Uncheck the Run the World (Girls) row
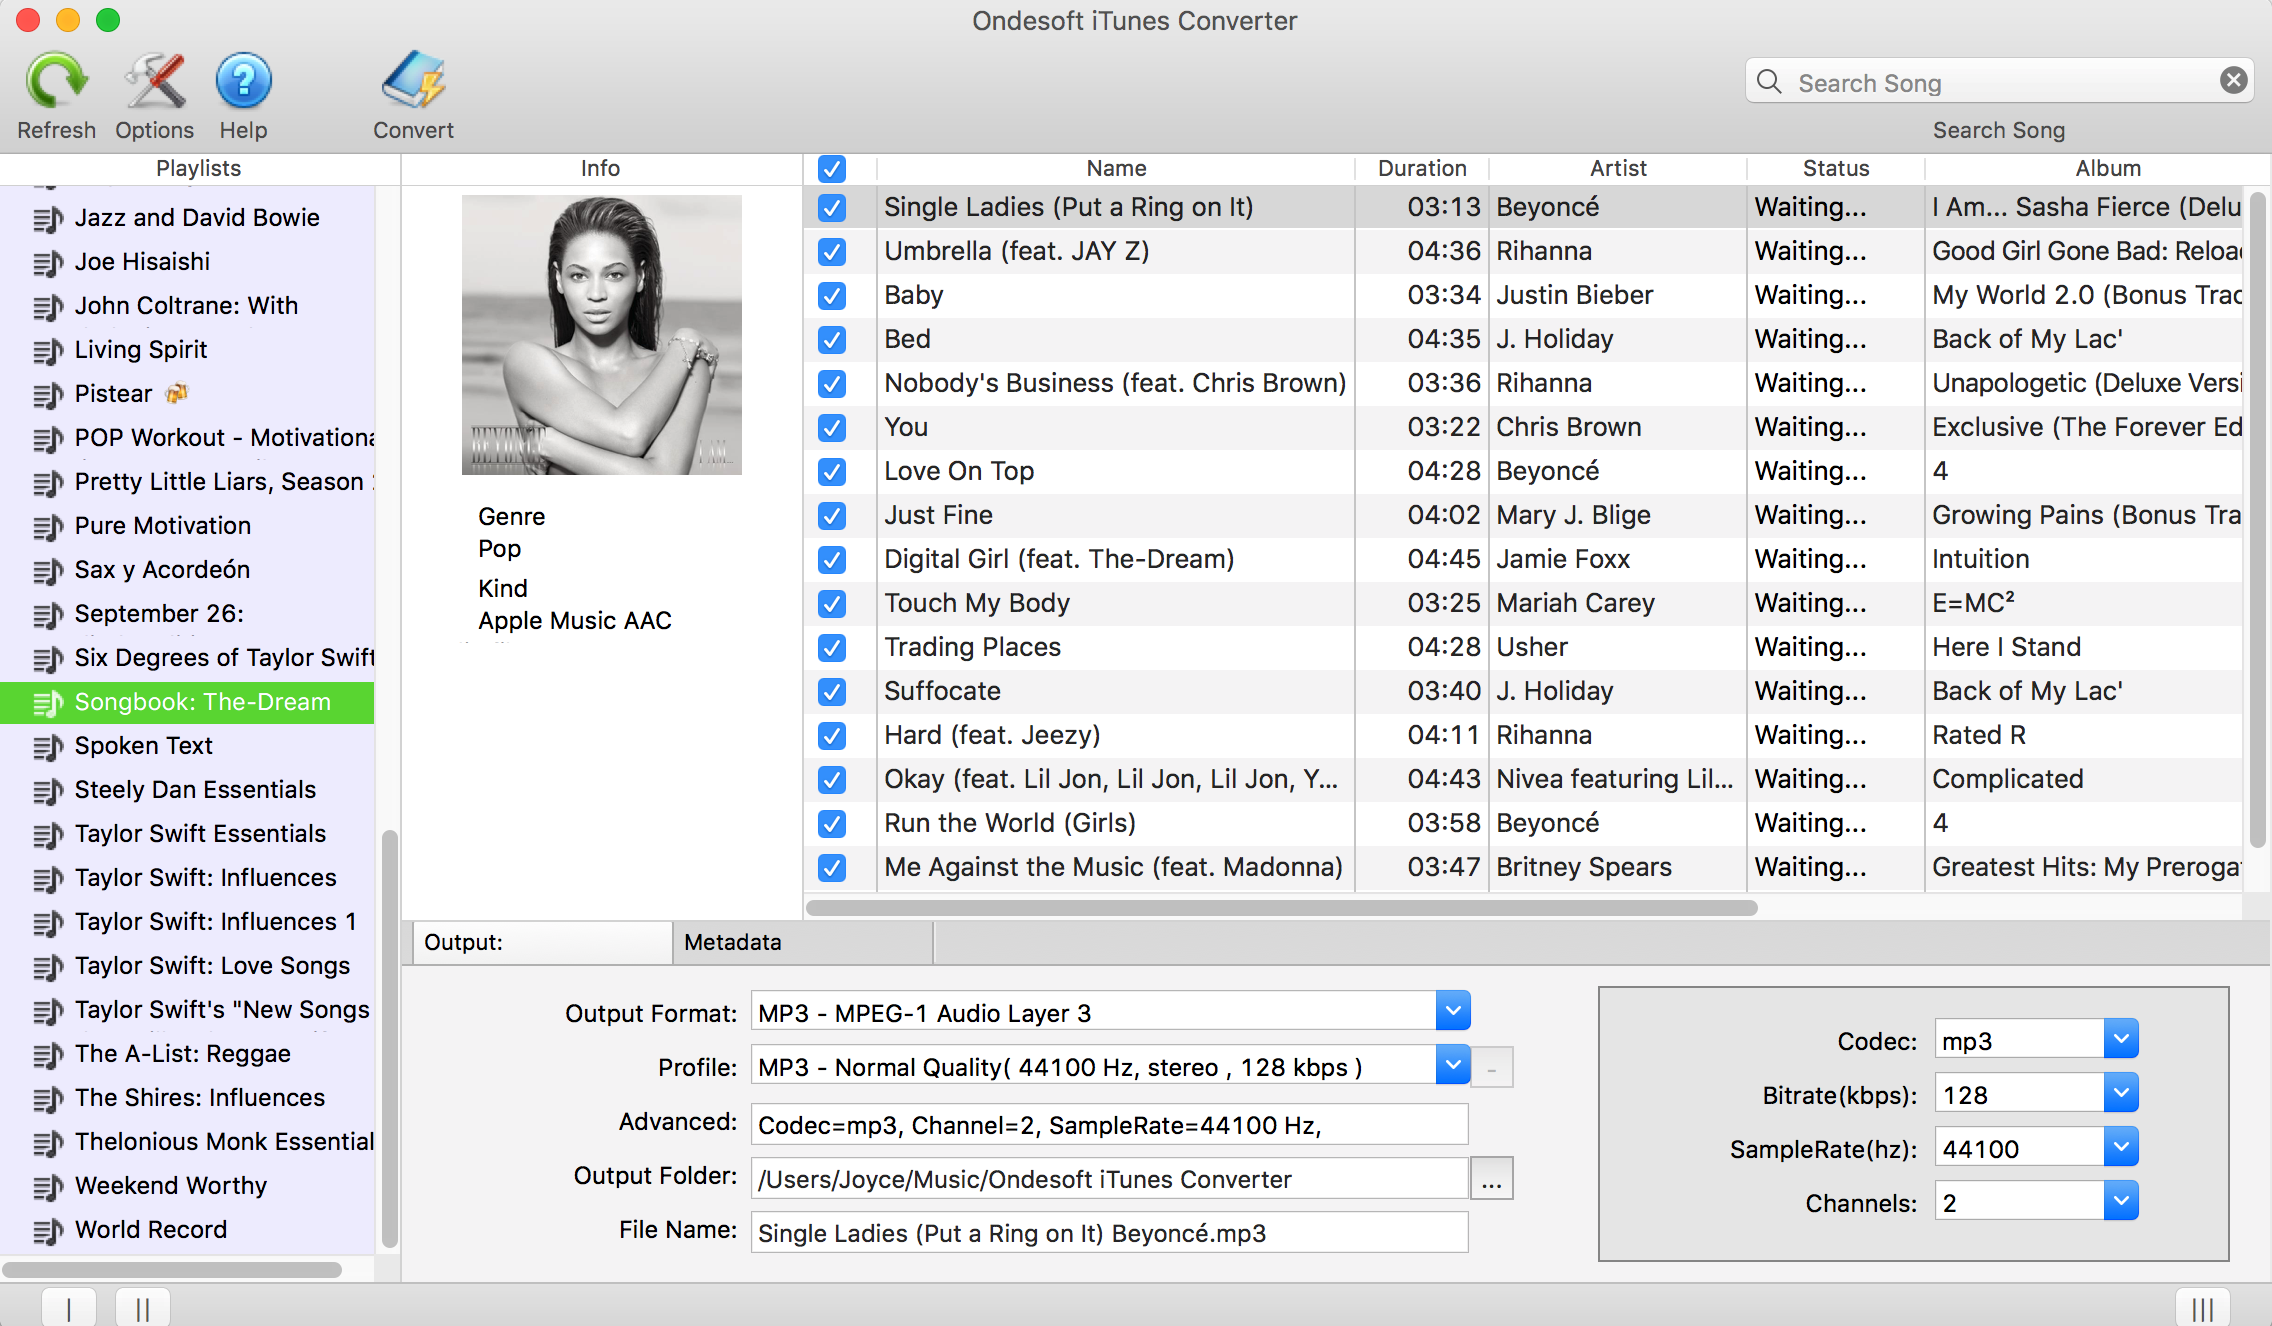Image resolution: width=2272 pixels, height=1326 pixels. pyautogui.click(x=831, y=822)
